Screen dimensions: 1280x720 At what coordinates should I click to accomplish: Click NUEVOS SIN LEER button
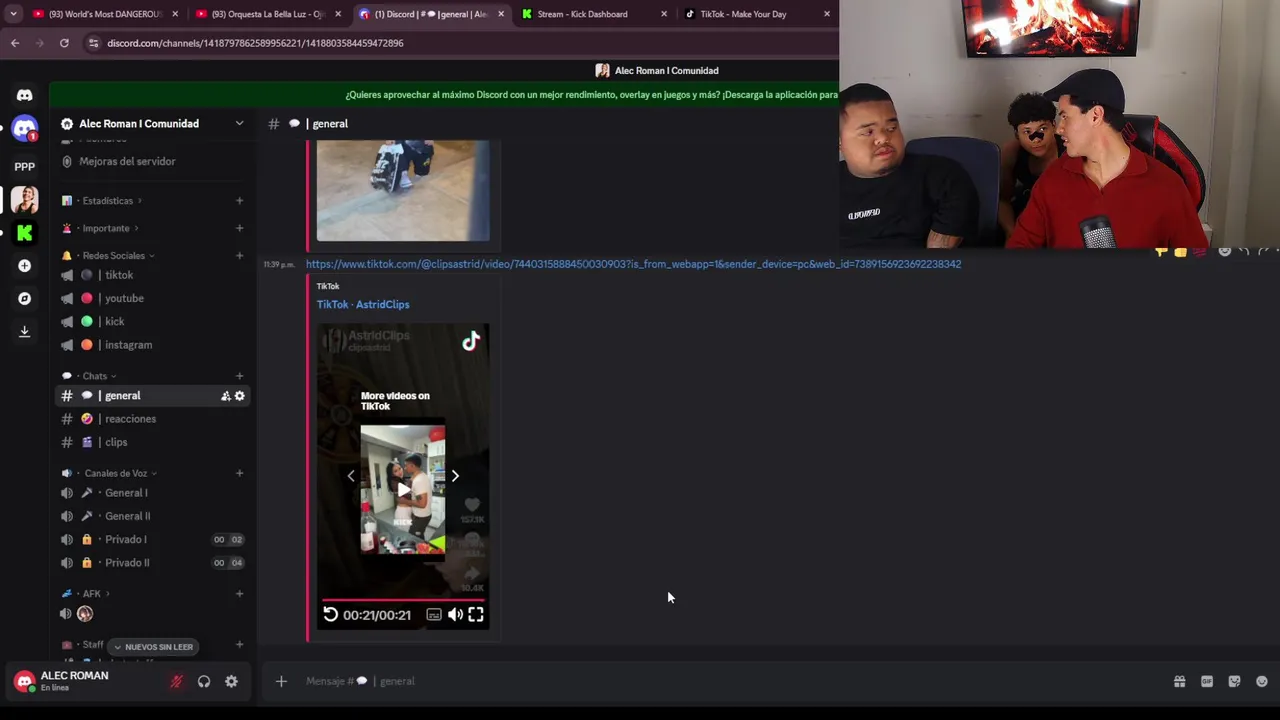tap(153, 647)
